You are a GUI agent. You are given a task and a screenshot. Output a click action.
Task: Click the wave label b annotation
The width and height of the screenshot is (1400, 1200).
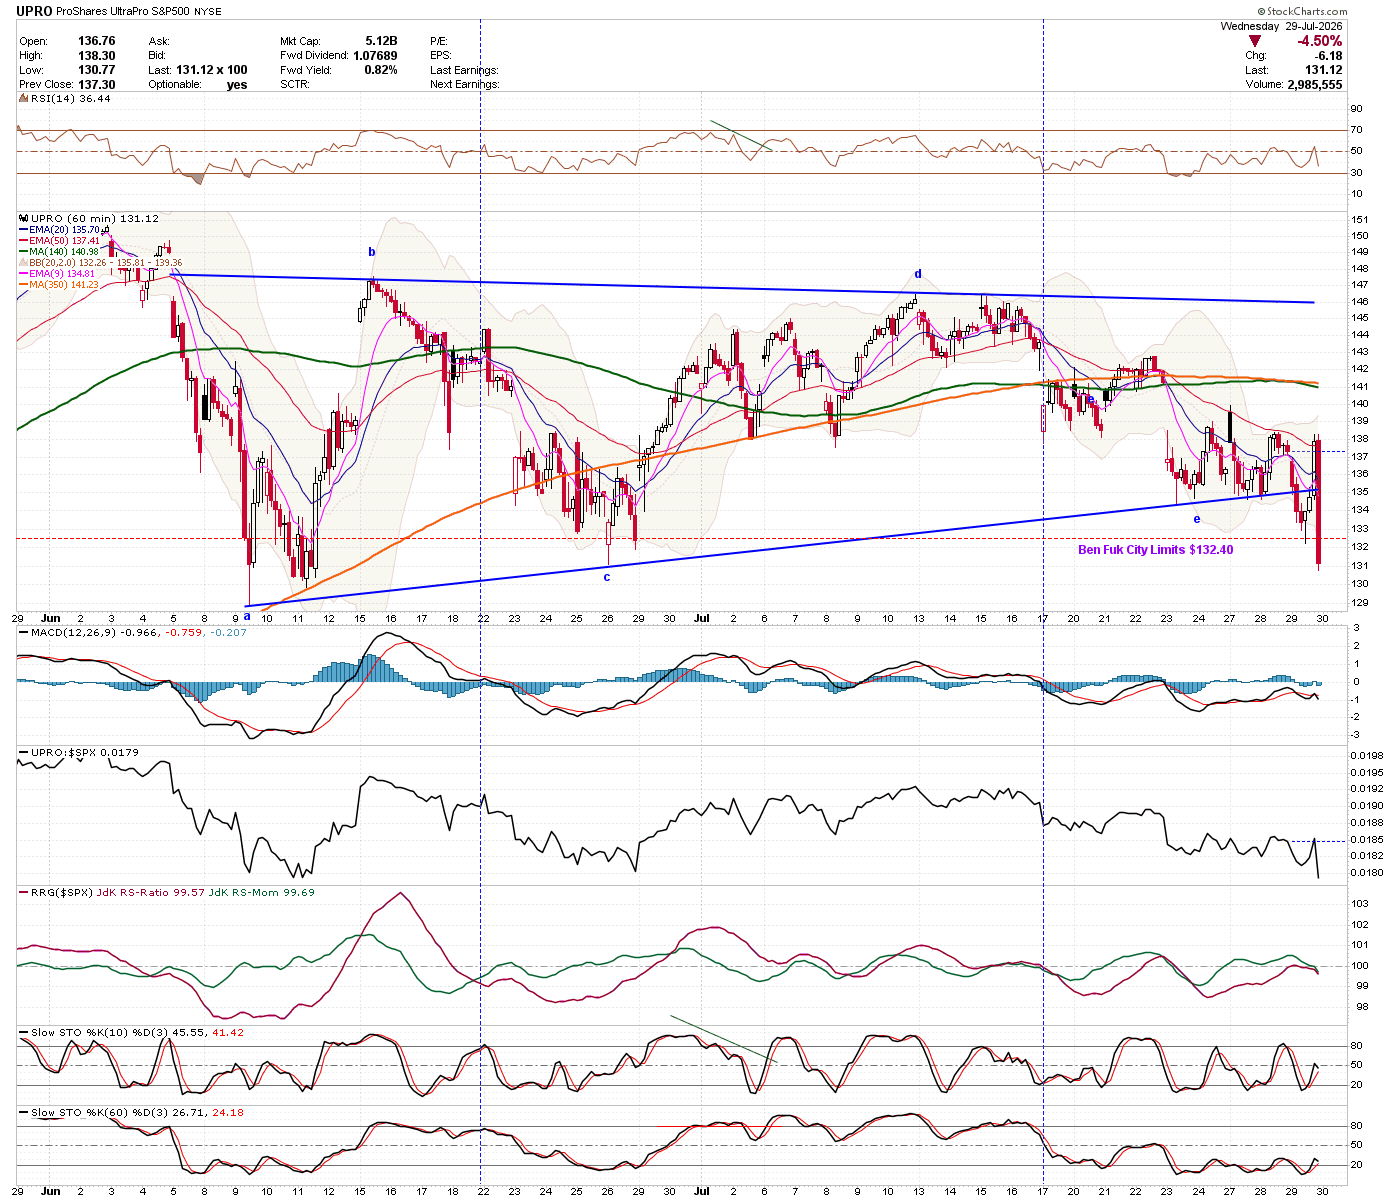click(372, 252)
